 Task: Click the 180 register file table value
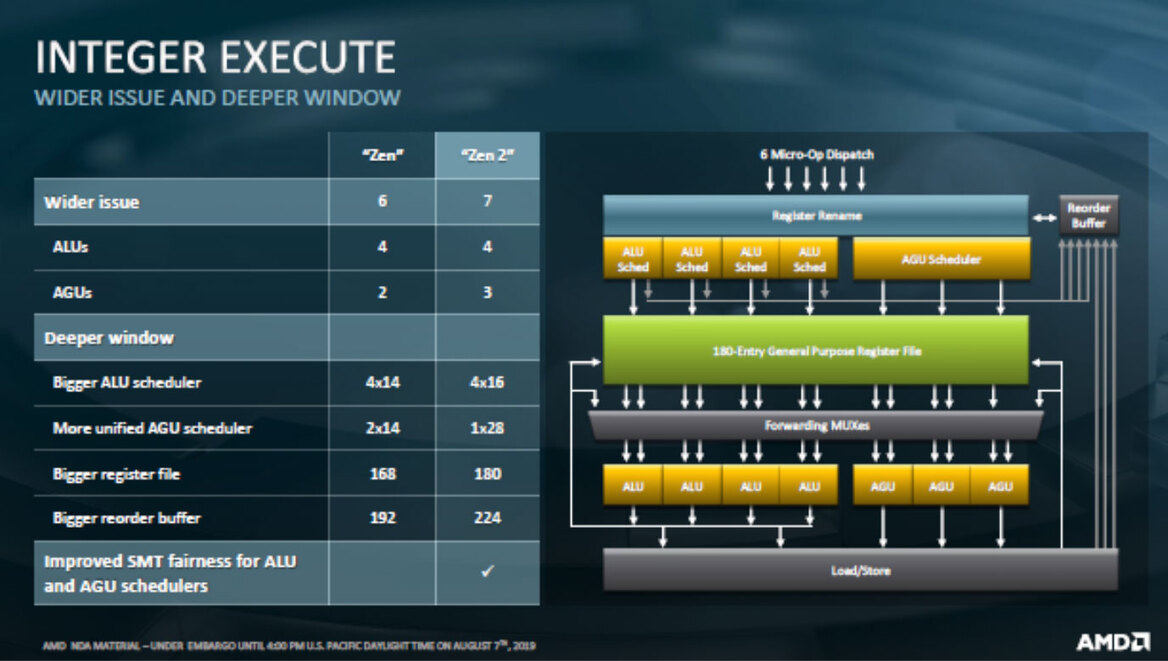tap(487, 473)
